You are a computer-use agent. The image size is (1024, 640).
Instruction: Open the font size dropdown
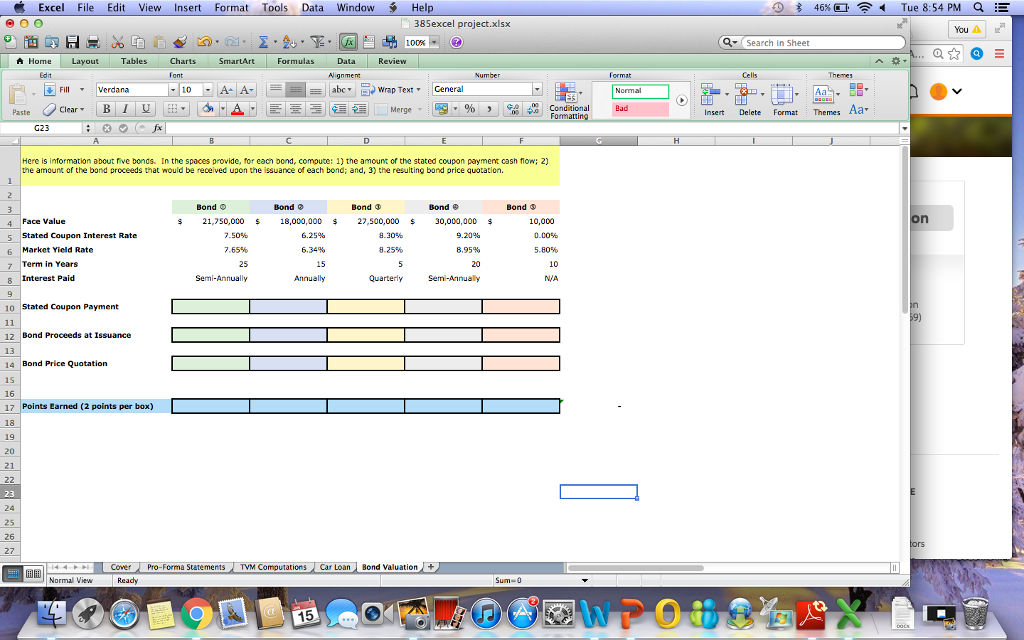point(208,90)
